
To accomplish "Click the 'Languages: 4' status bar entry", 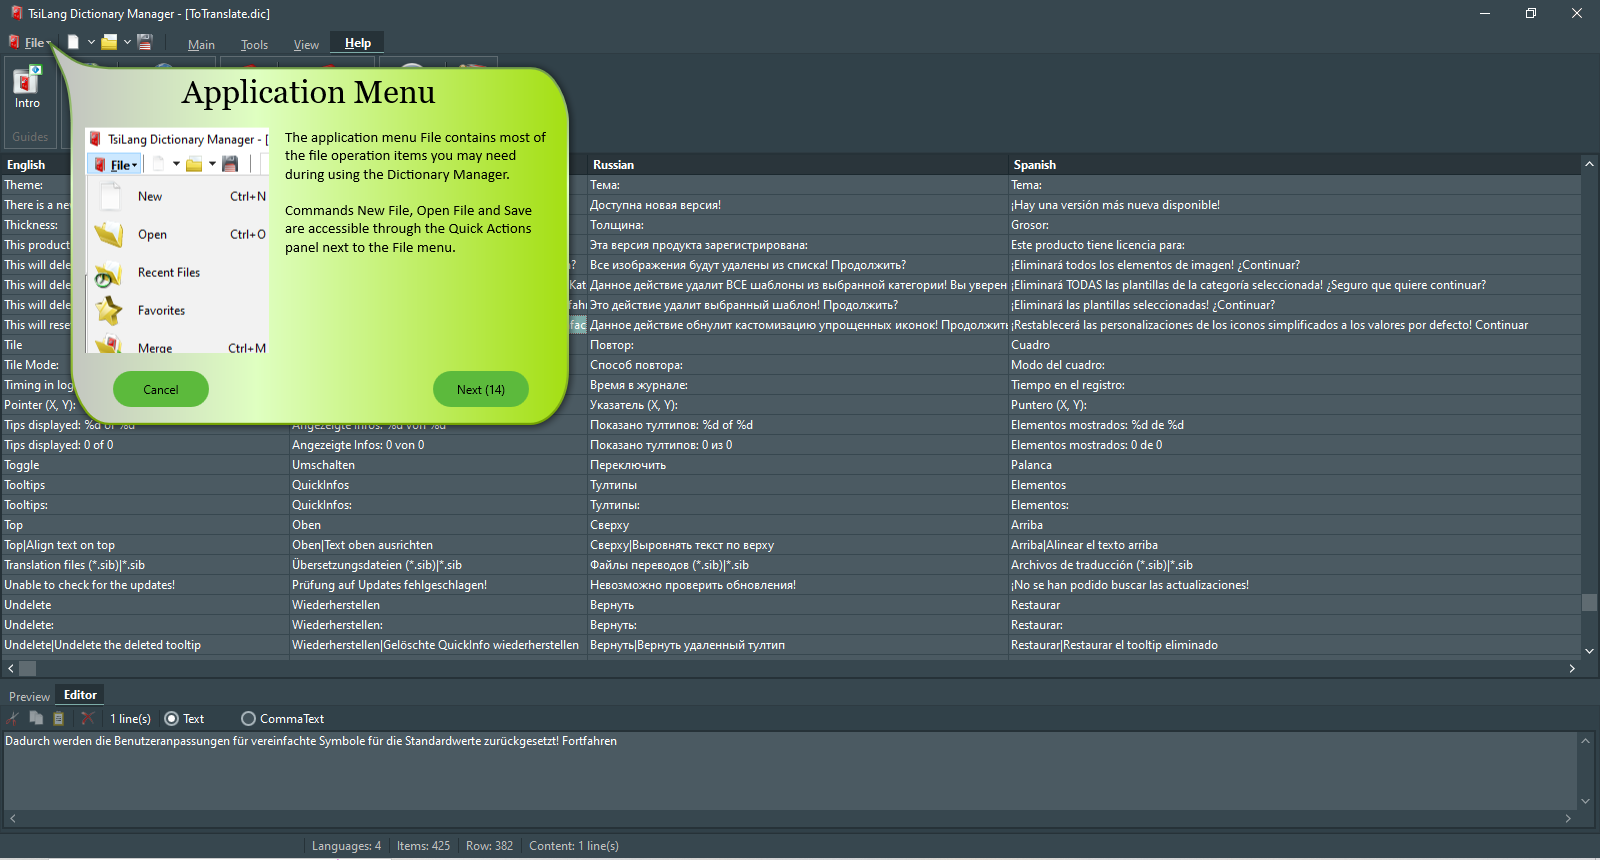I will [346, 846].
